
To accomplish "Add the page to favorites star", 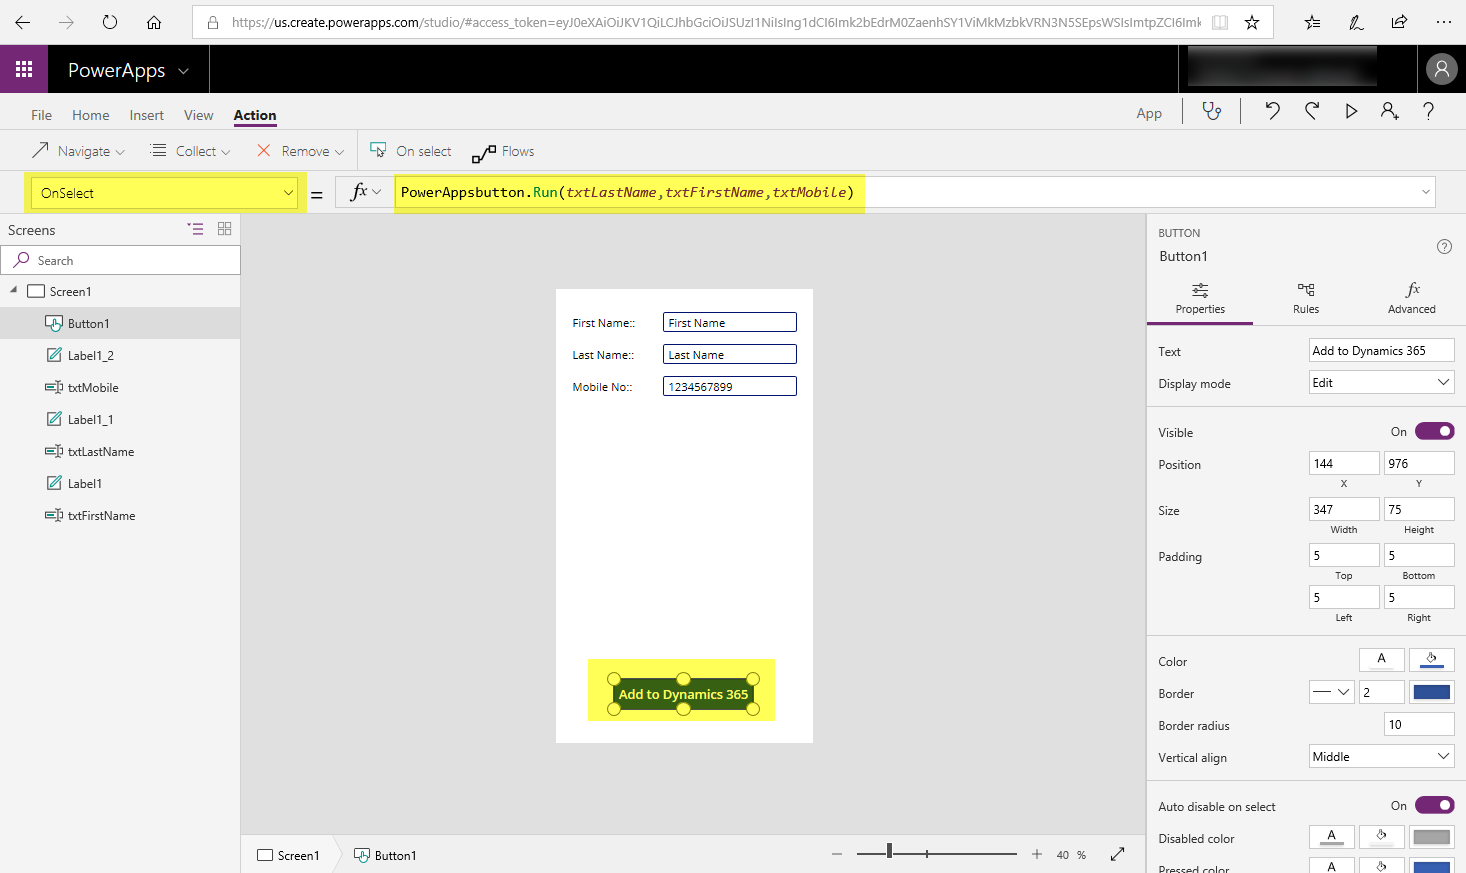I will click(1252, 22).
